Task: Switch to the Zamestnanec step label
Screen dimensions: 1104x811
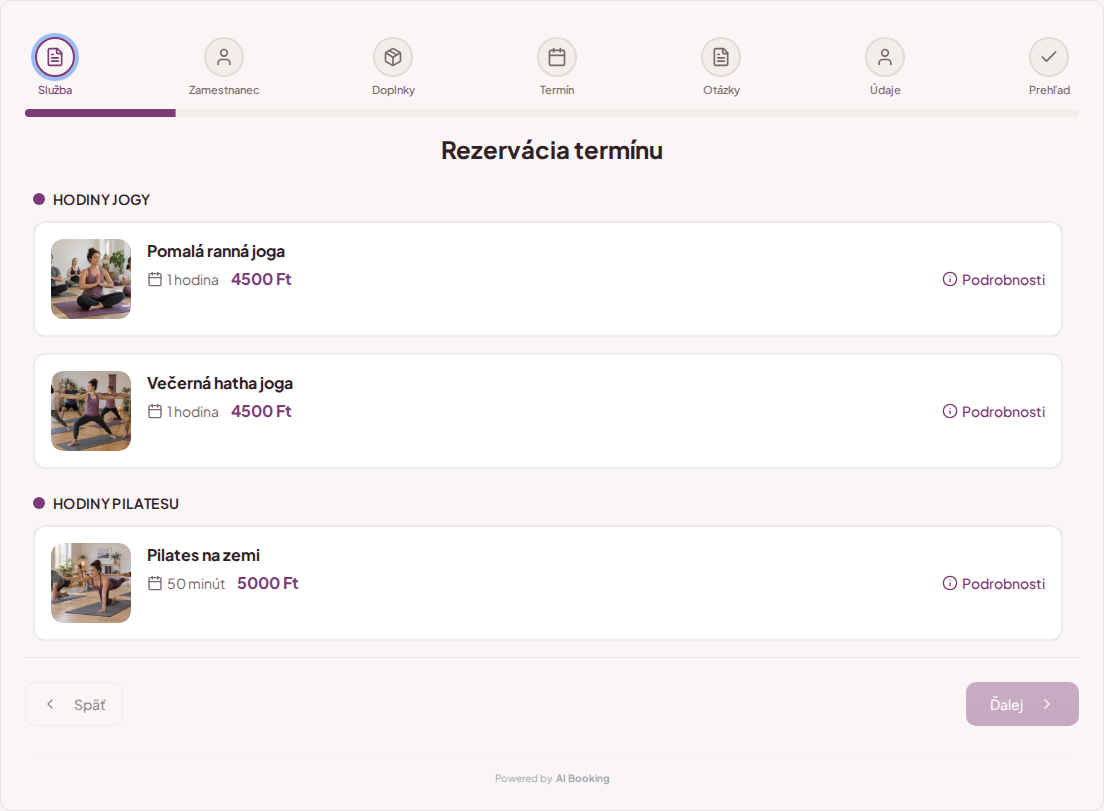Action: tap(224, 90)
